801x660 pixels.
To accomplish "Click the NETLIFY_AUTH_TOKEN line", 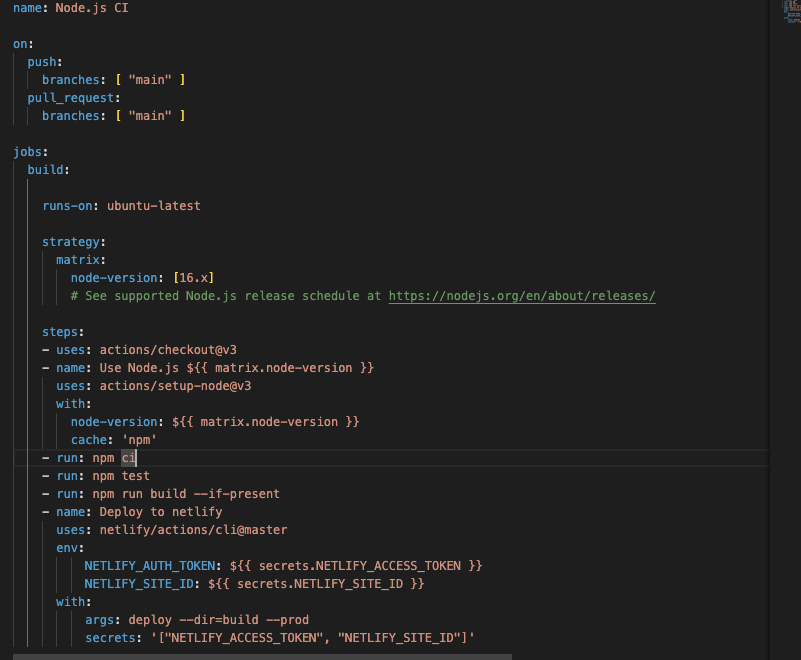I will click(x=283, y=566).
